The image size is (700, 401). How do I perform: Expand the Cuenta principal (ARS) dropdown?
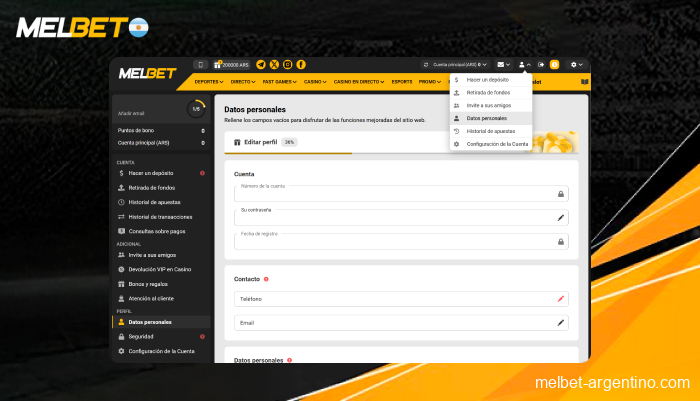(x=460, y=65)
